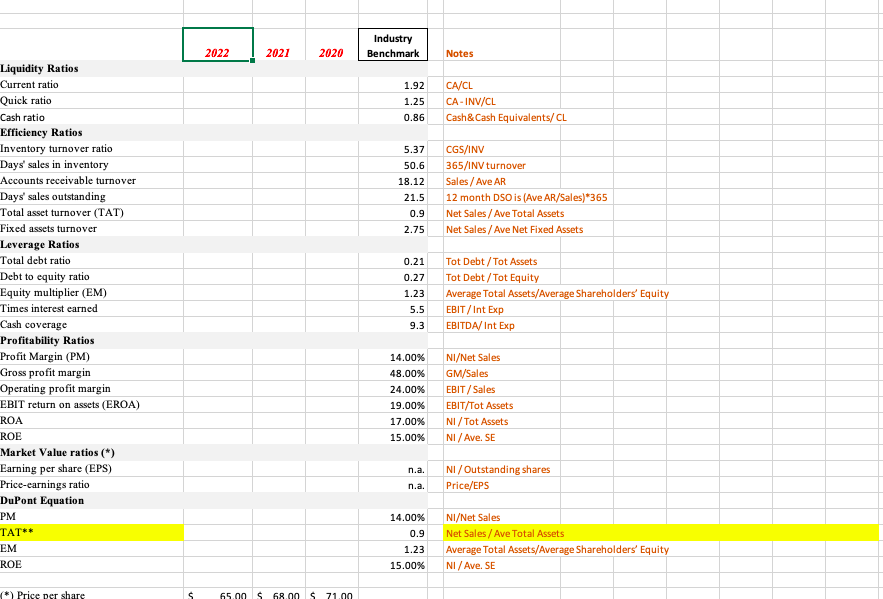Image resolution: width=883 pixels, height=599 pixels.
Task: Click the Inventory turnover ratio label
Action: click(58, 148)
